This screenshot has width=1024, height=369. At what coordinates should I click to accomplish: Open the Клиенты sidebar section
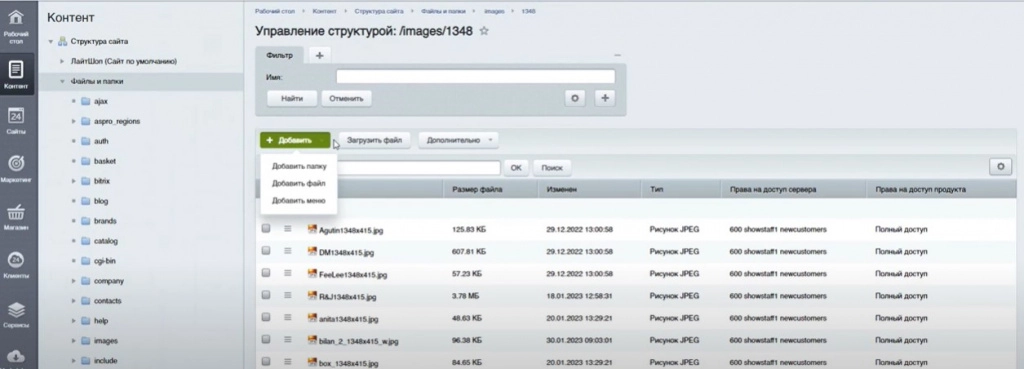[x=16, y=265]
